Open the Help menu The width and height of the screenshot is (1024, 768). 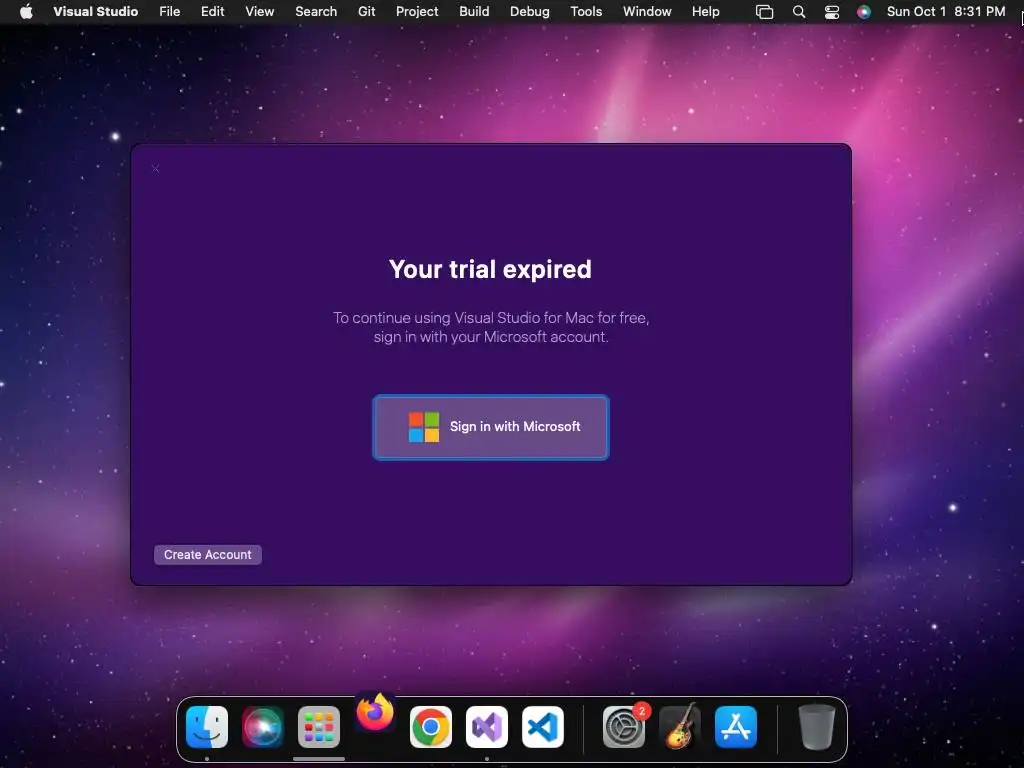(x=705, y=11)
